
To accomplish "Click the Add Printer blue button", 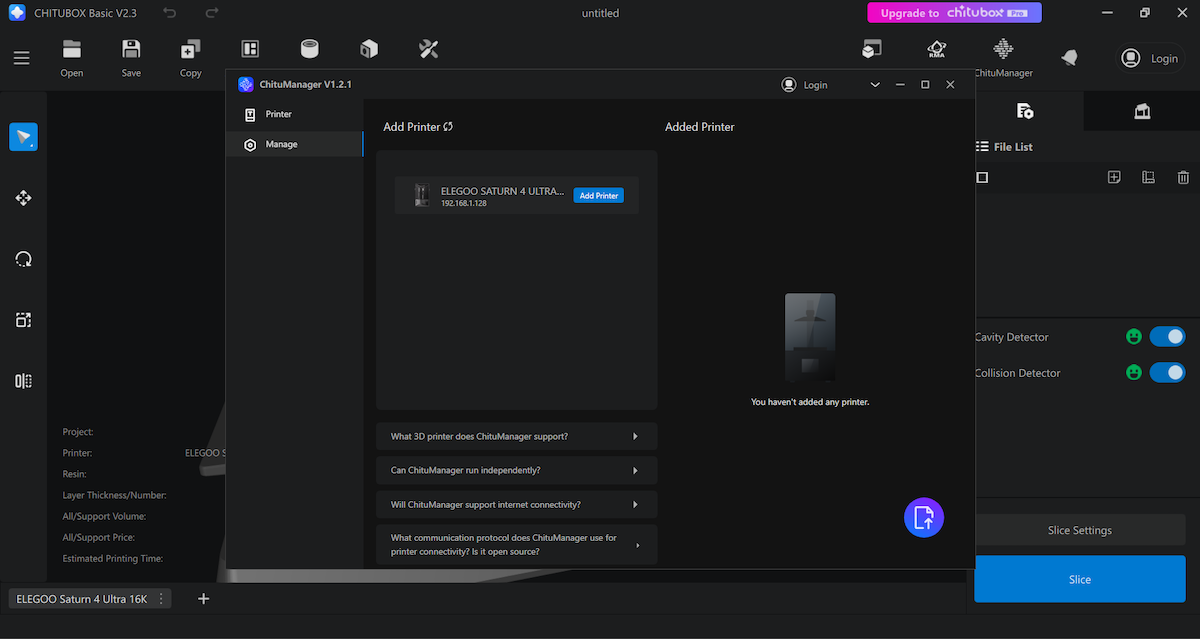I will point(599,196).
